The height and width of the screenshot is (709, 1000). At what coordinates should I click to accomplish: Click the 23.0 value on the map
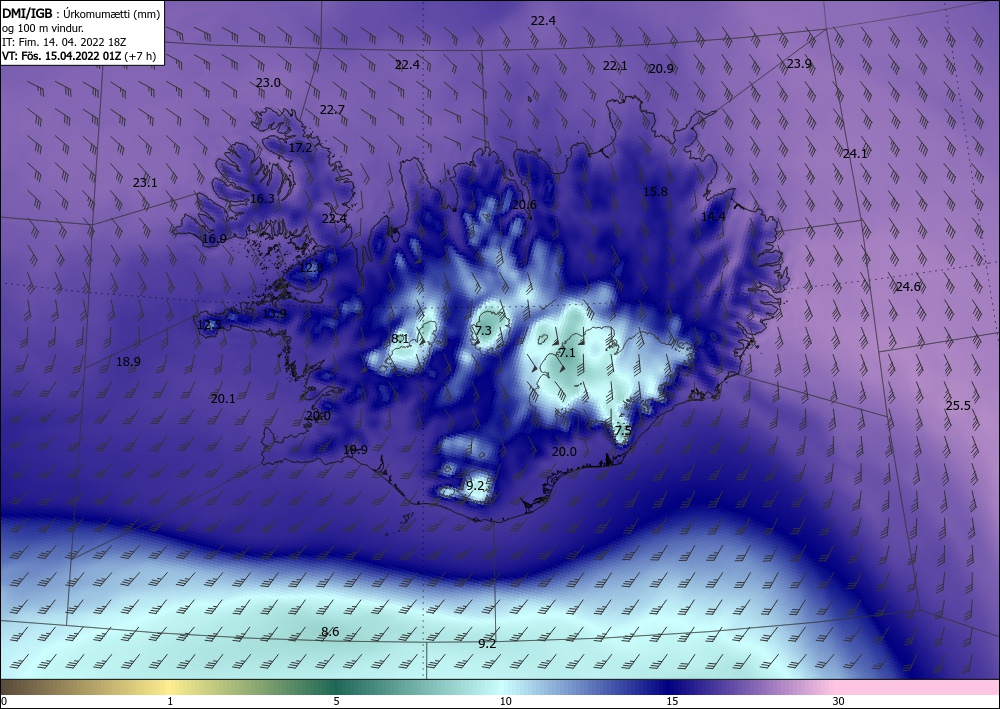coord(268,83)
